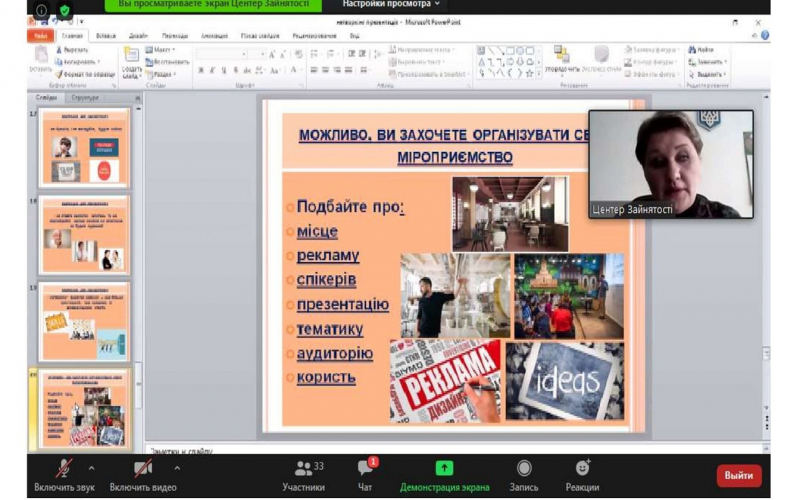This screenshot has width=800, height=500.
Task: Click 'Восстановить' reset slide command
Action: 167,62
